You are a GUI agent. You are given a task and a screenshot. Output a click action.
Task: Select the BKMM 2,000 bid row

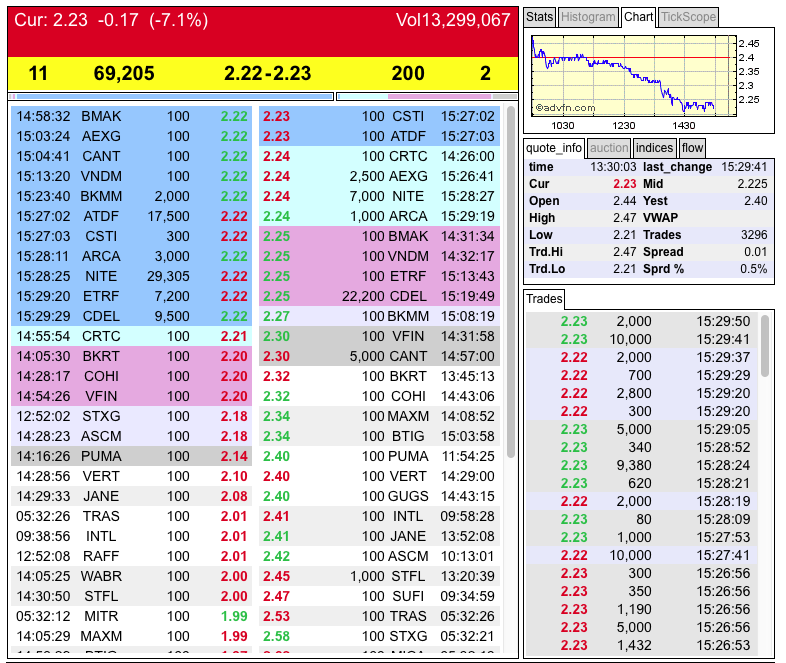[131, 196]
